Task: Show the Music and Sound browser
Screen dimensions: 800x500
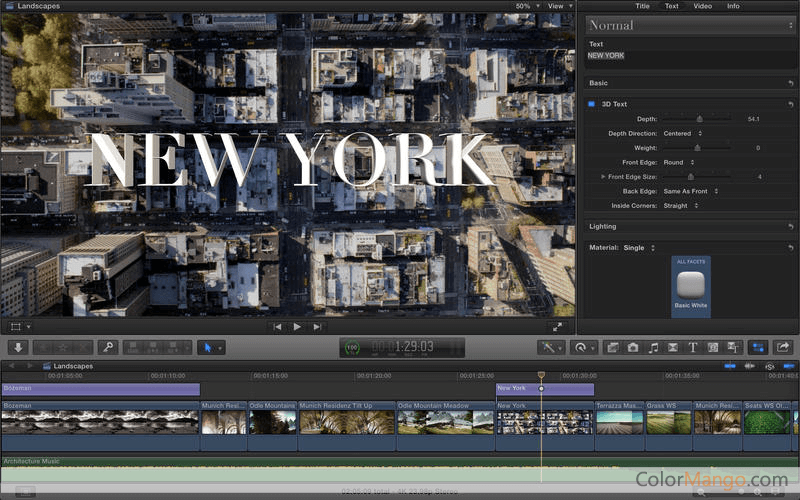Action: point(653,347)
